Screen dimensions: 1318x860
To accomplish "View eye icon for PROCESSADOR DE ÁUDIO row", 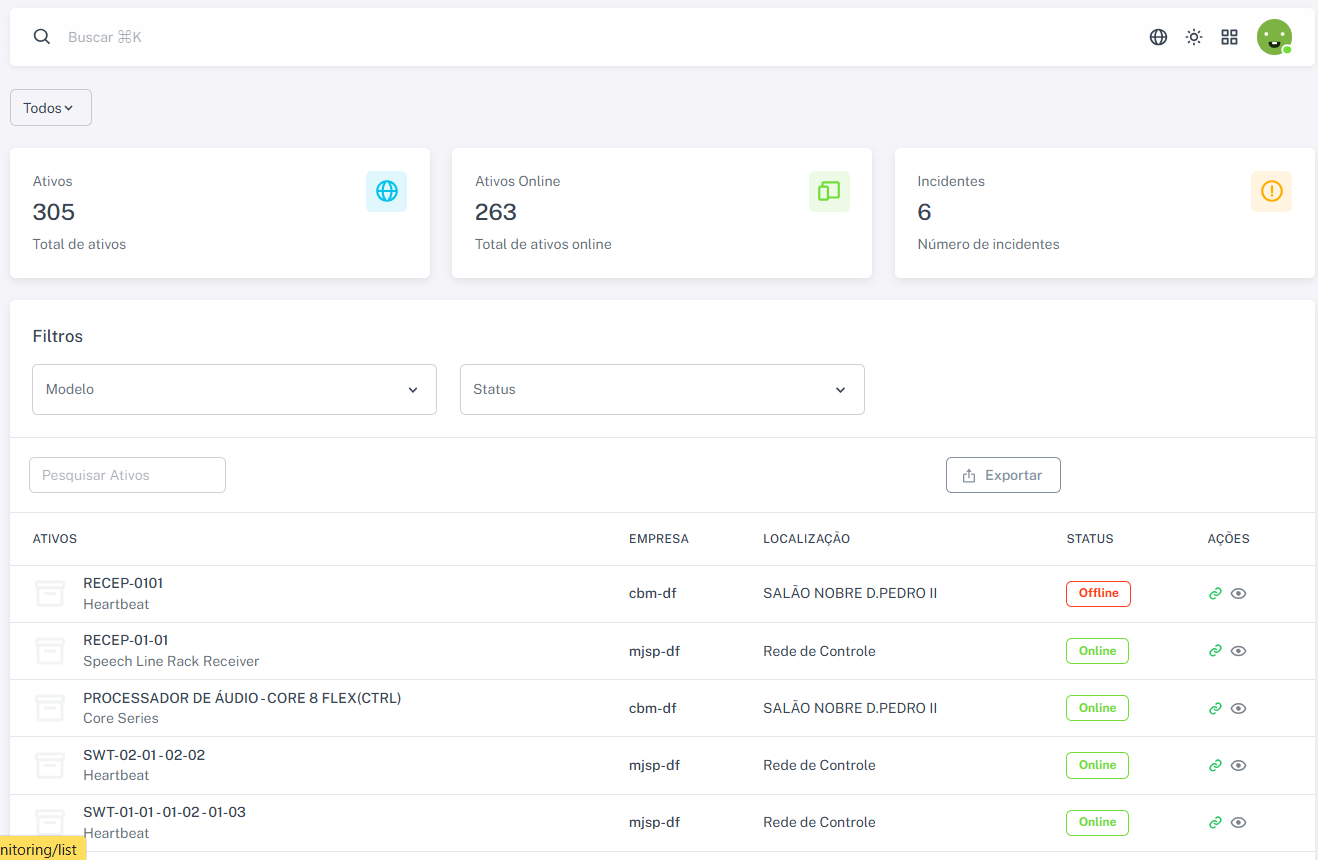I will tap(1238, 708).
